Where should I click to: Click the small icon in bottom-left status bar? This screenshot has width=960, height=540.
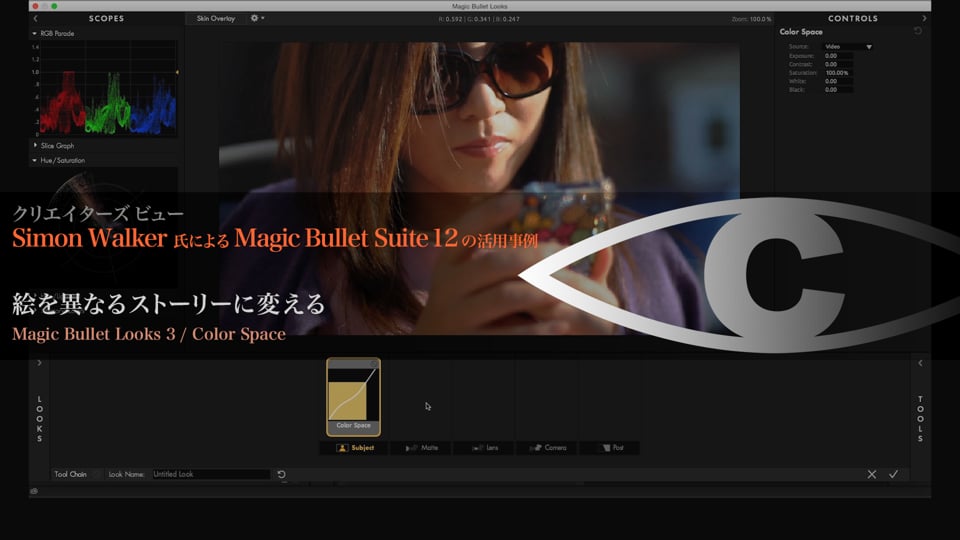(x=34, y=491)
